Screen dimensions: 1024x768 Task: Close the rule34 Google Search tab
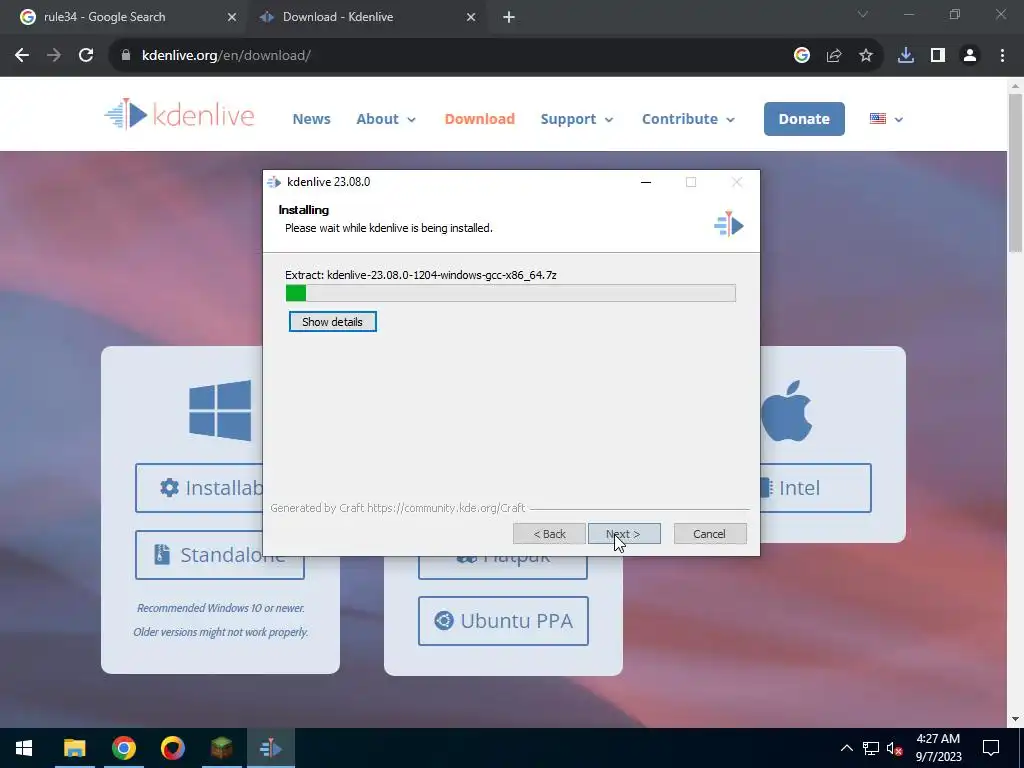(x=231, y=18)
